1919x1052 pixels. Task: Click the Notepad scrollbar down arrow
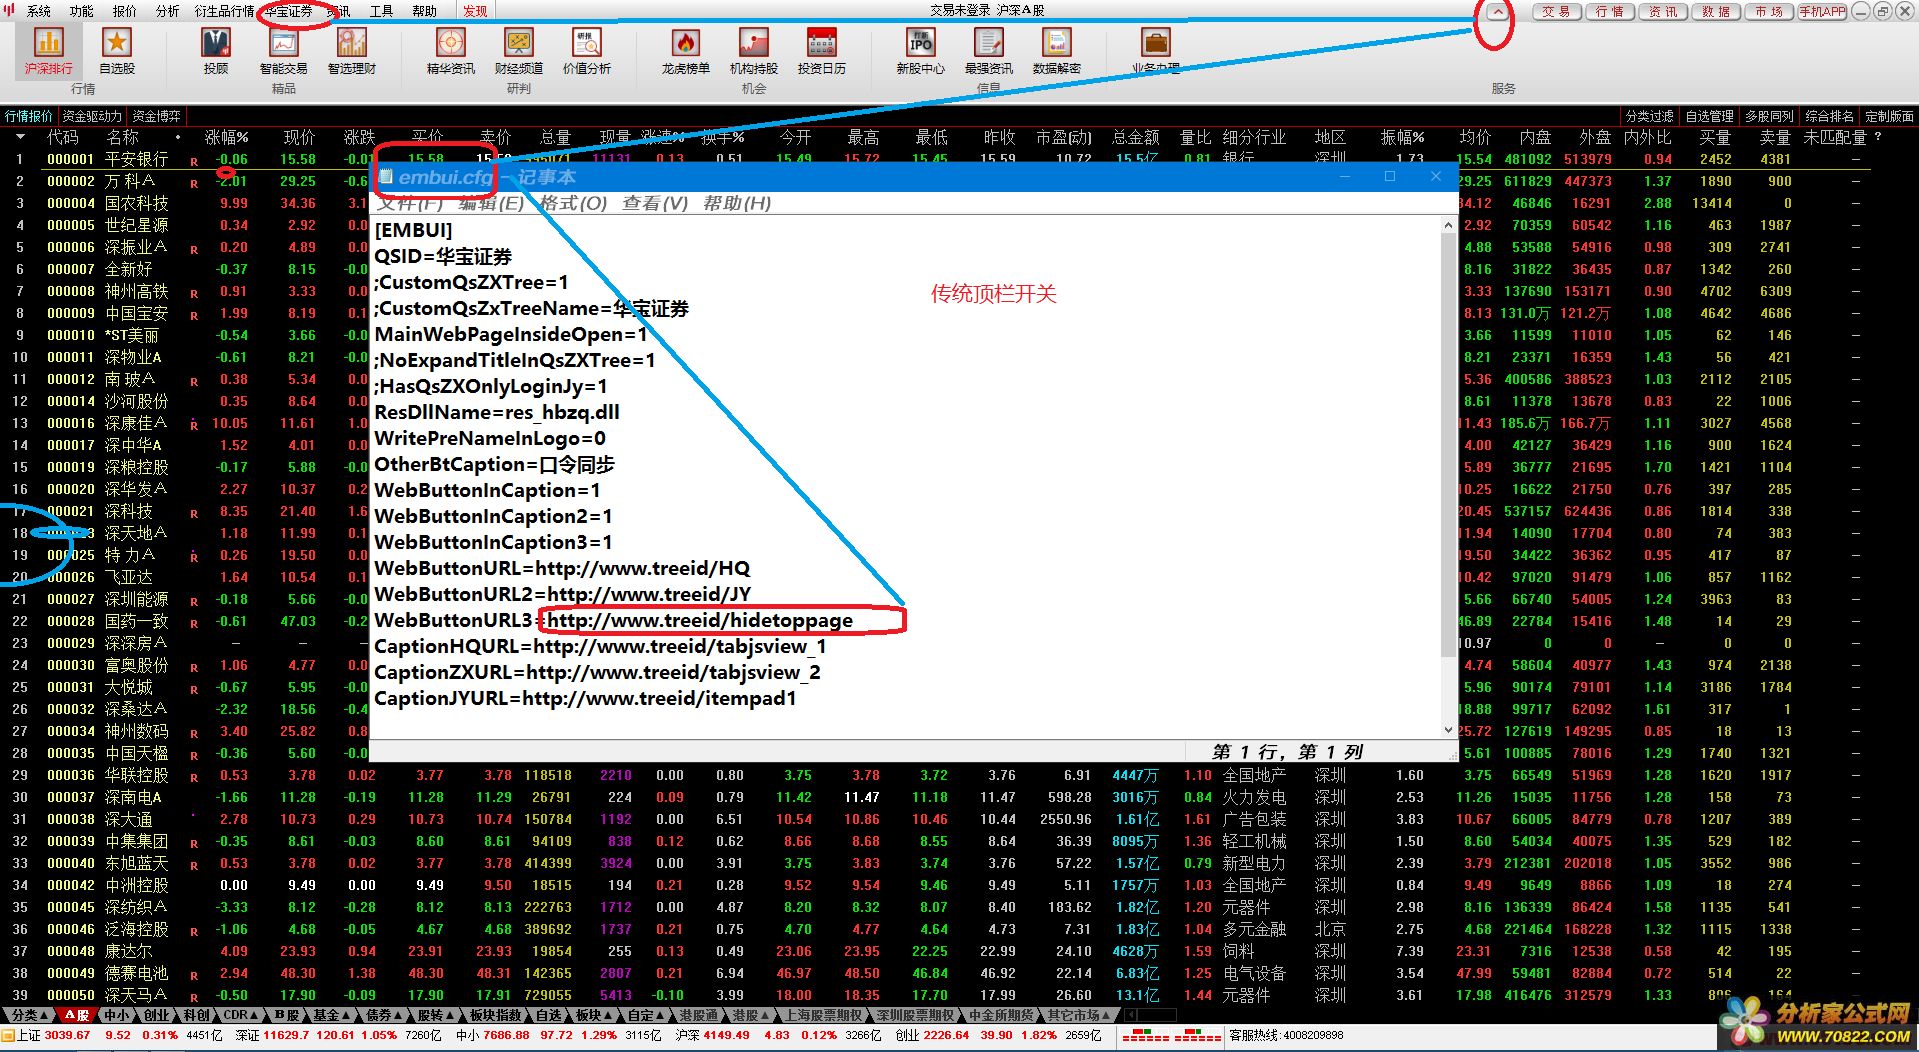coord(1449,730)
